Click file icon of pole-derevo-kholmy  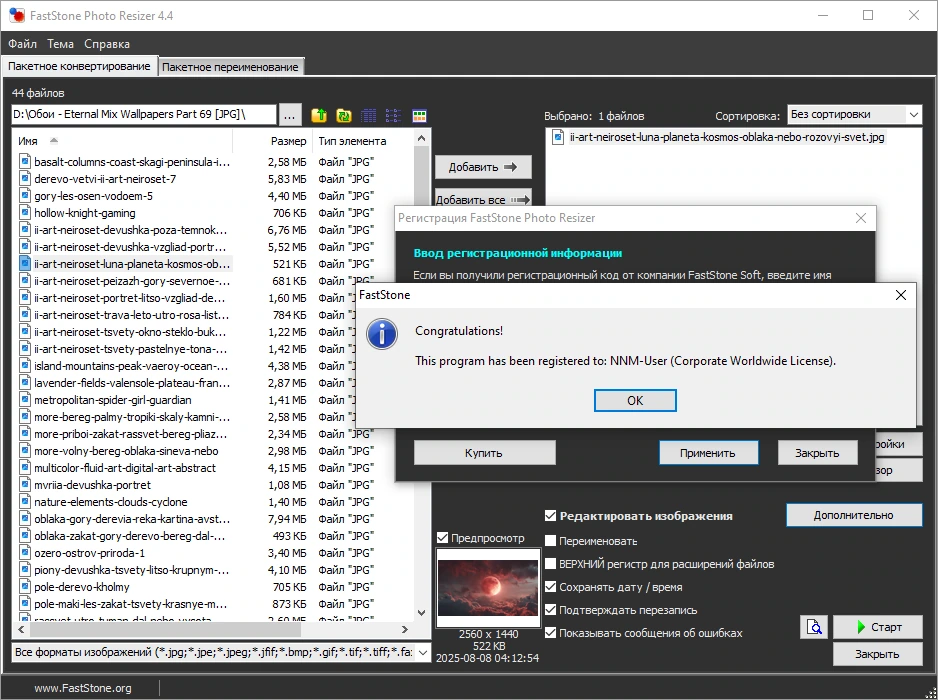click(25, 586)
